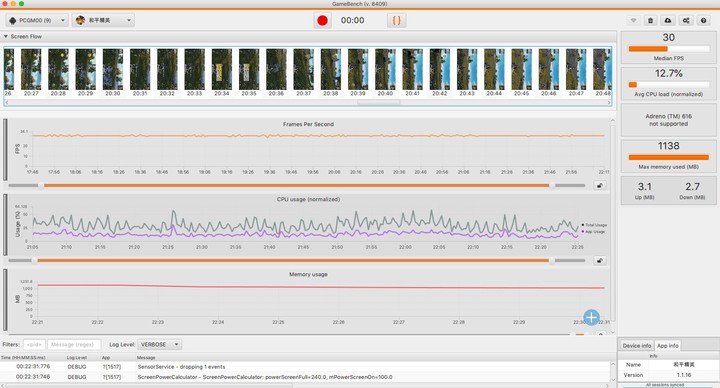Switch to the App info tab
Image resolution: width=720 pixels, height=388 pixels.
coord(668,345)
